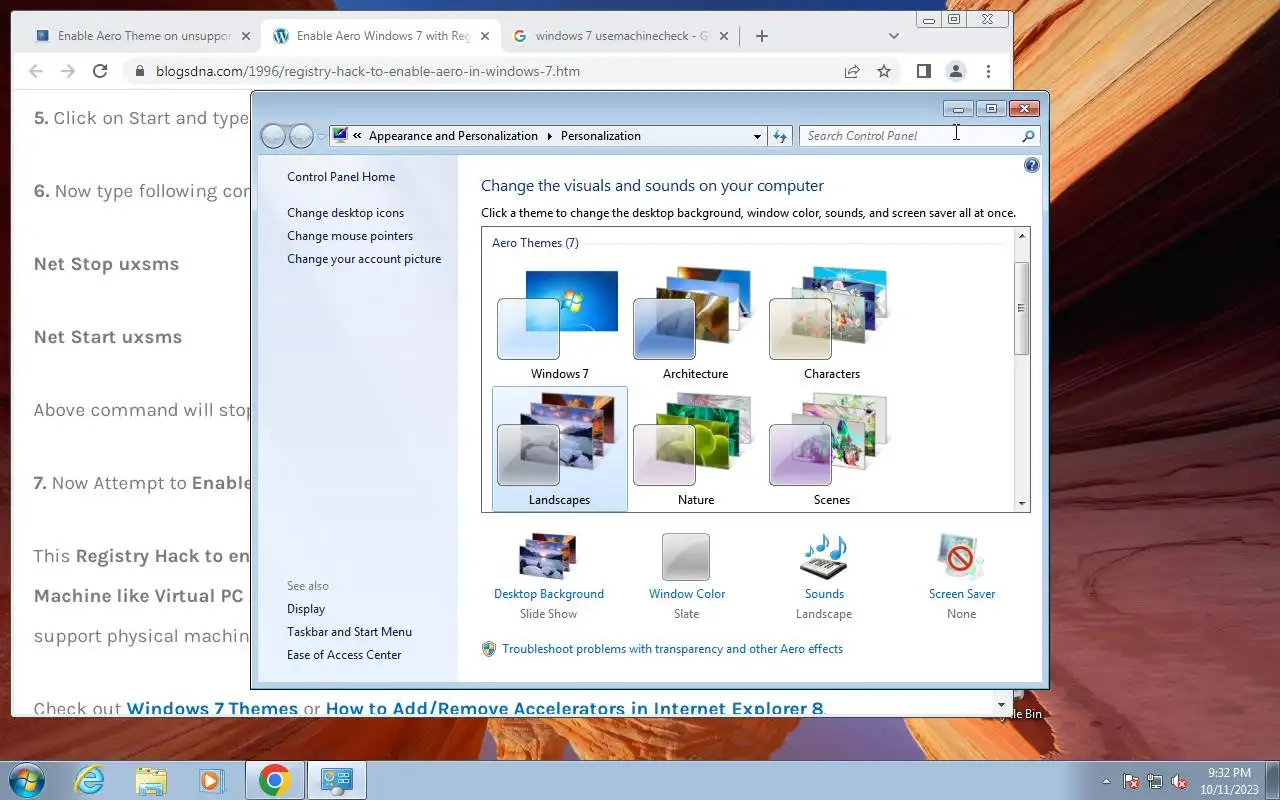
Task: Open Windows Explorer from taskbar
Action: [151, 780]
